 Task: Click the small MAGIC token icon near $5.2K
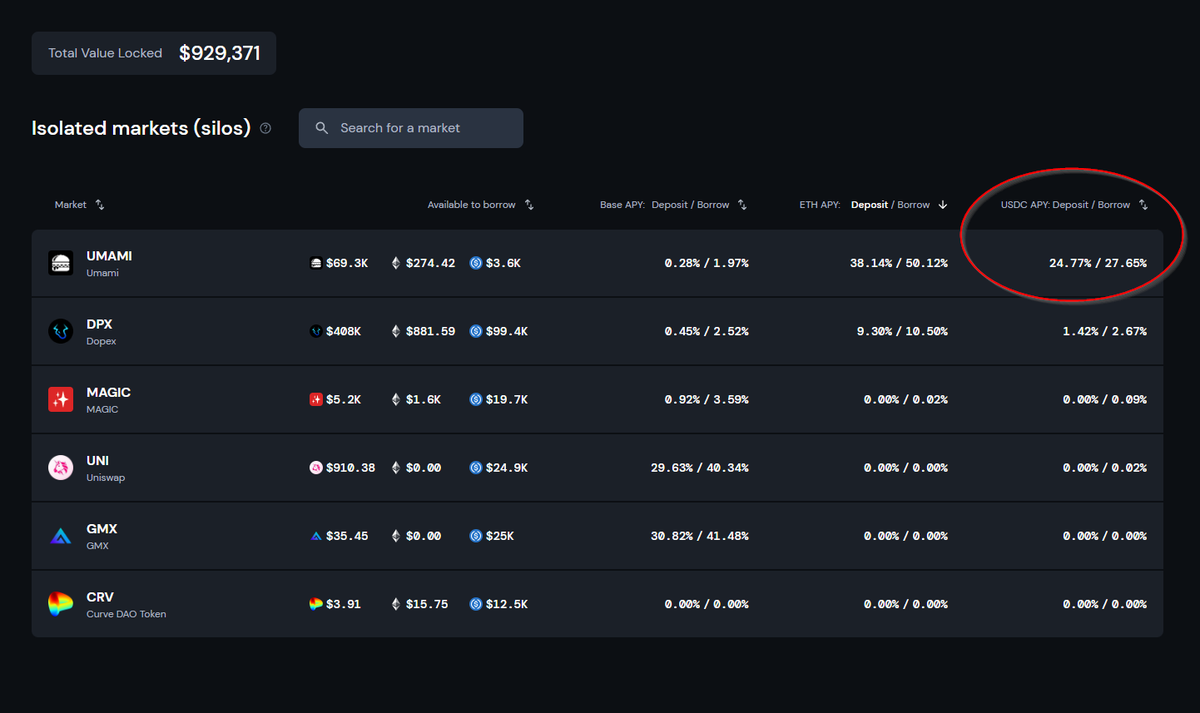coord(316,399)
